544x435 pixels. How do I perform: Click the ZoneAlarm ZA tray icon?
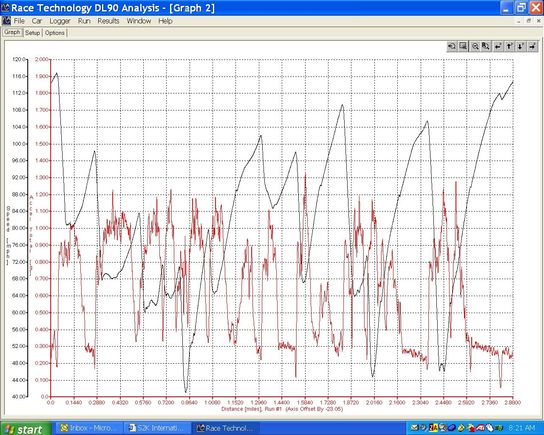(433, 428)
